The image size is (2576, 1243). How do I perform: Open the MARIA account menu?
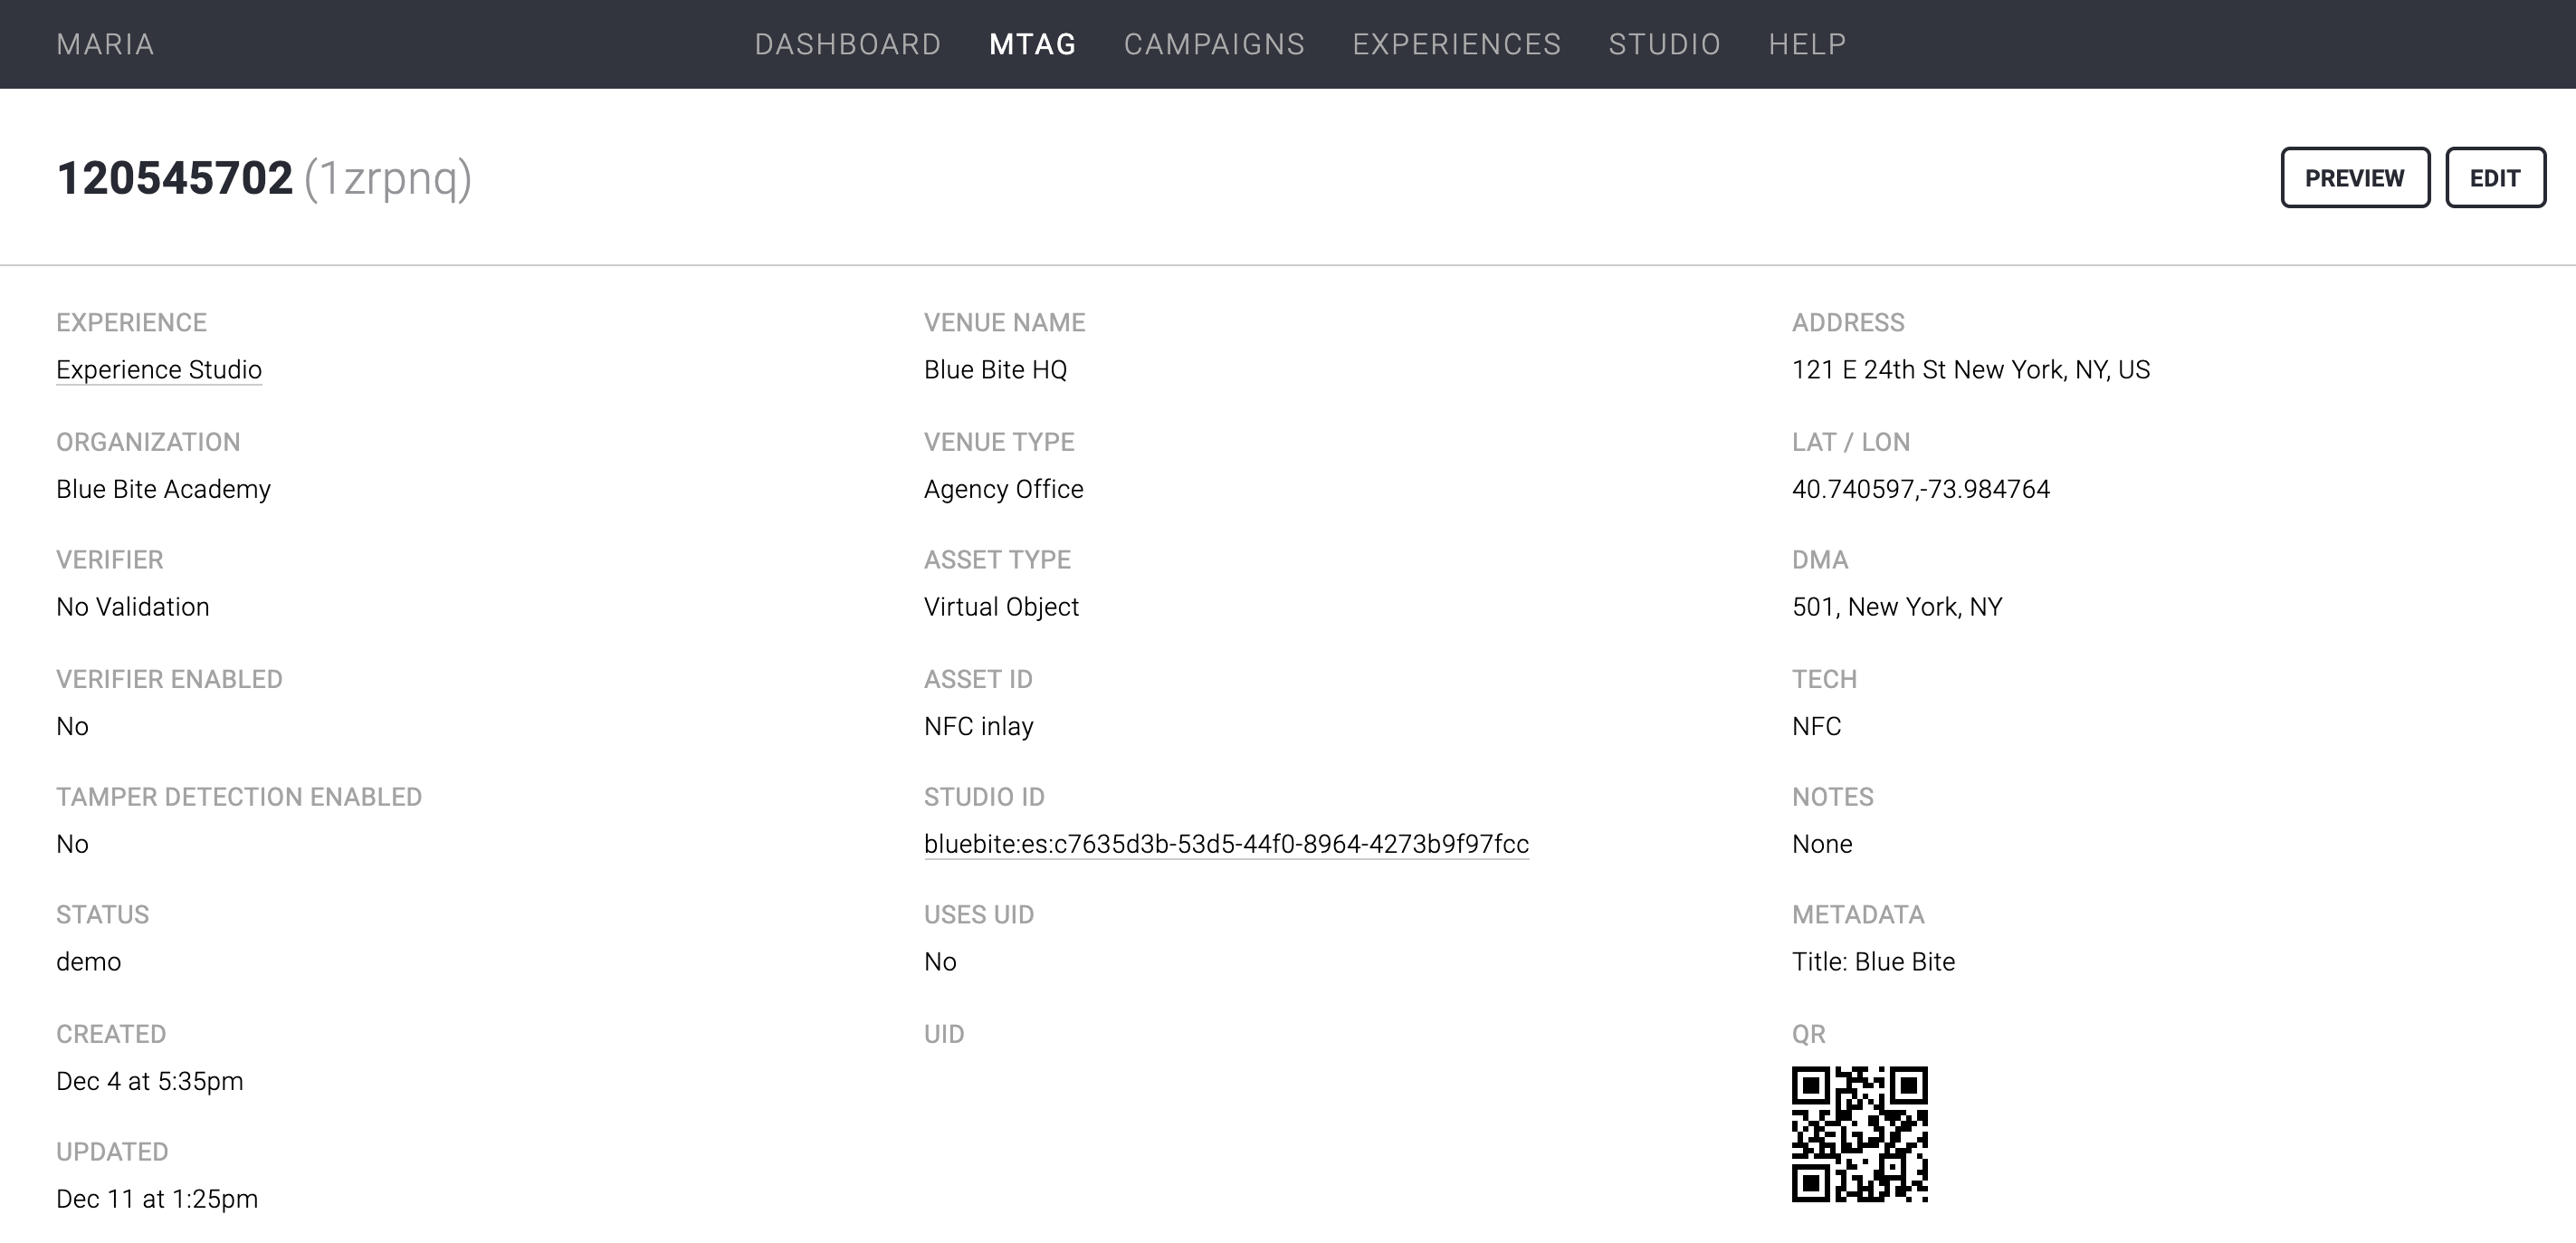pyautogui.click(x=105, y=44)
